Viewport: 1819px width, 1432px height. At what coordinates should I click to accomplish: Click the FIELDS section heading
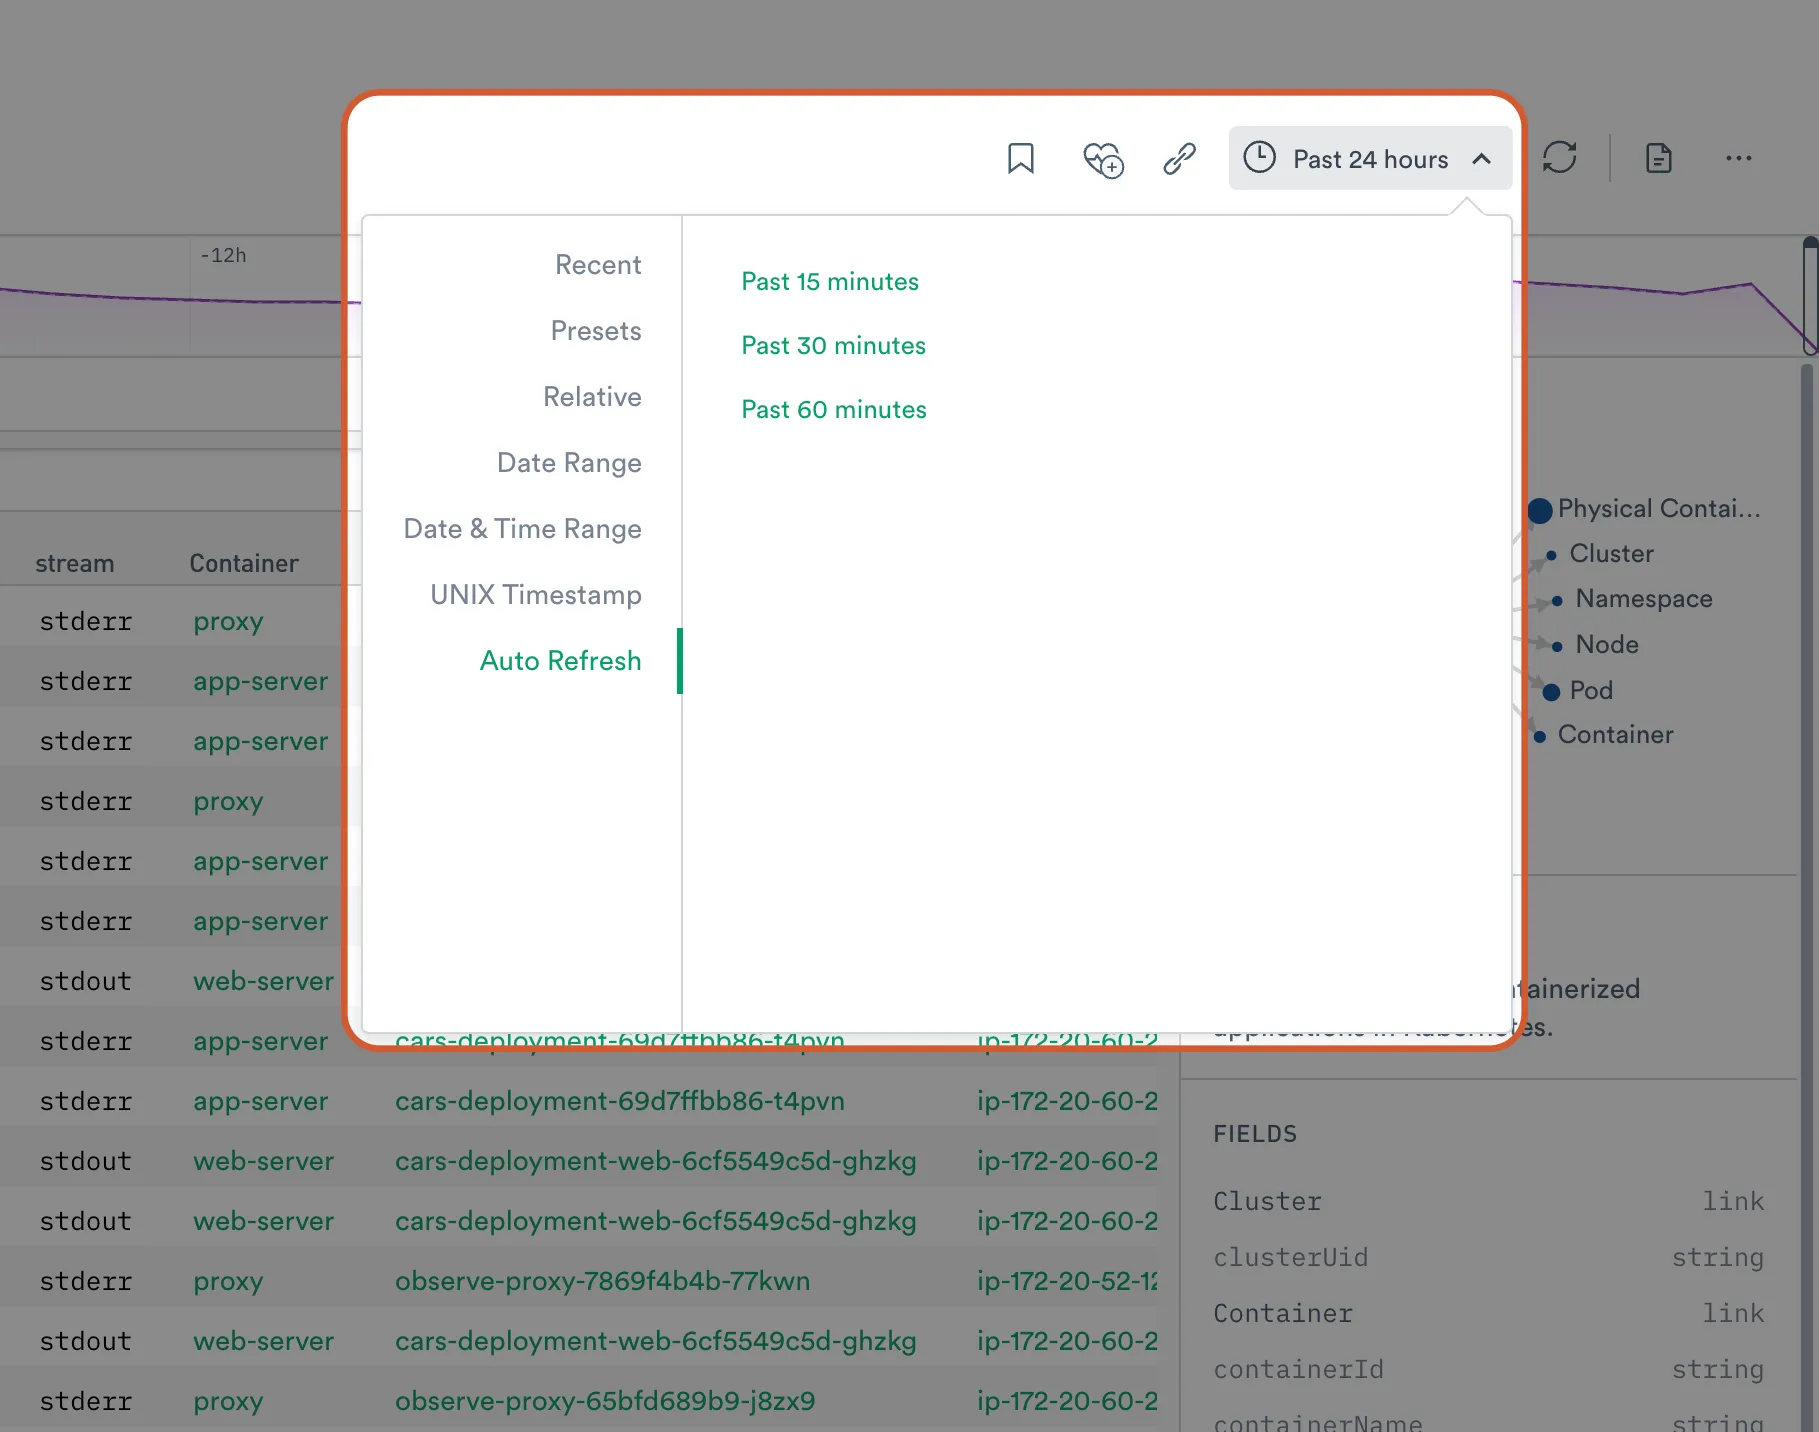[x=1255, y=1134]
